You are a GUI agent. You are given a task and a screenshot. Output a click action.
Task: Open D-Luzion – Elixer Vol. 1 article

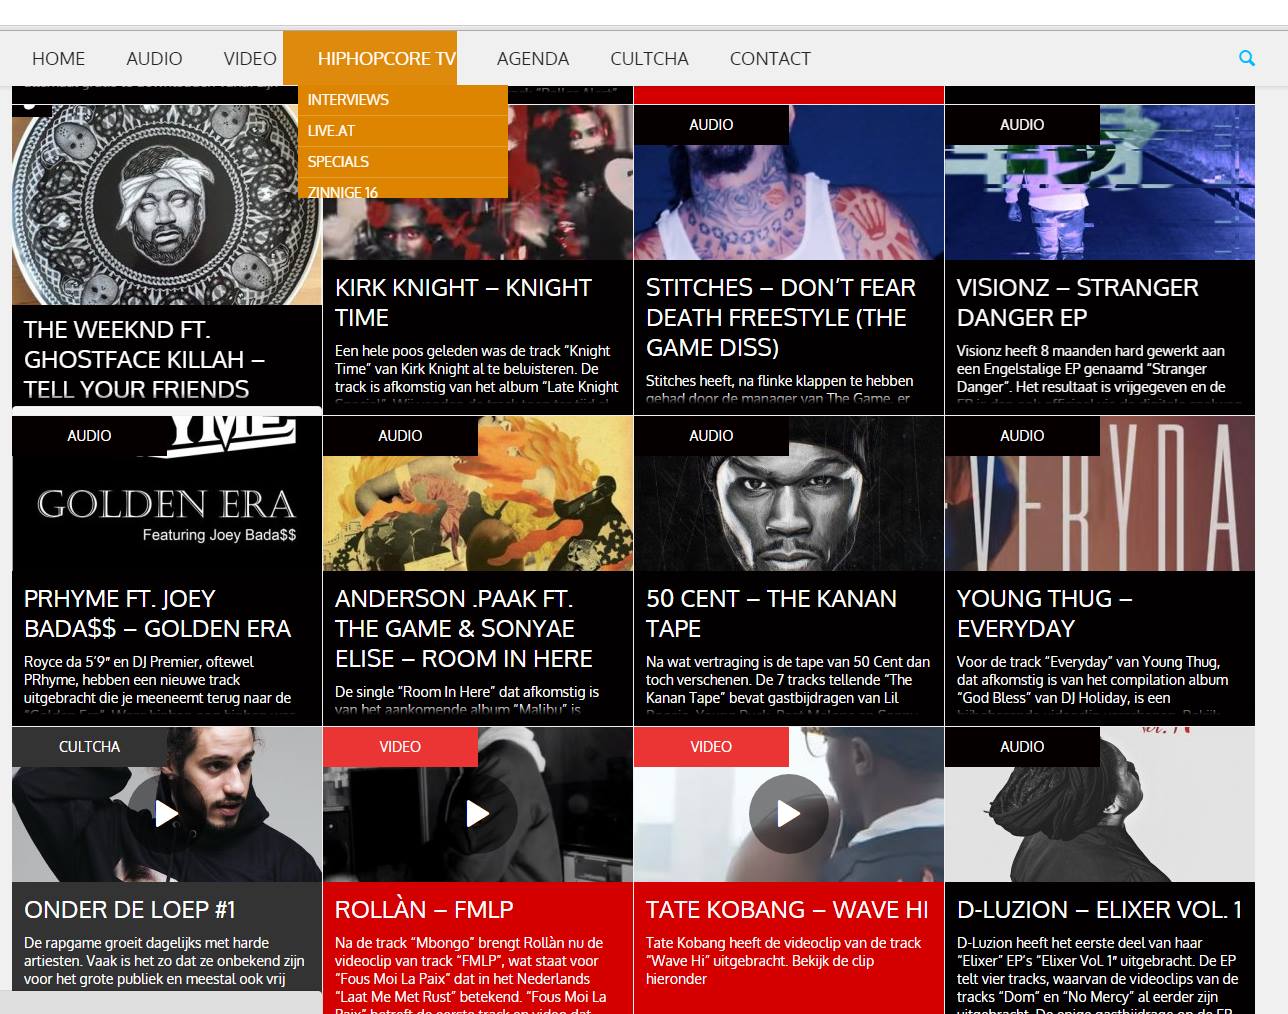point(1099,909)
